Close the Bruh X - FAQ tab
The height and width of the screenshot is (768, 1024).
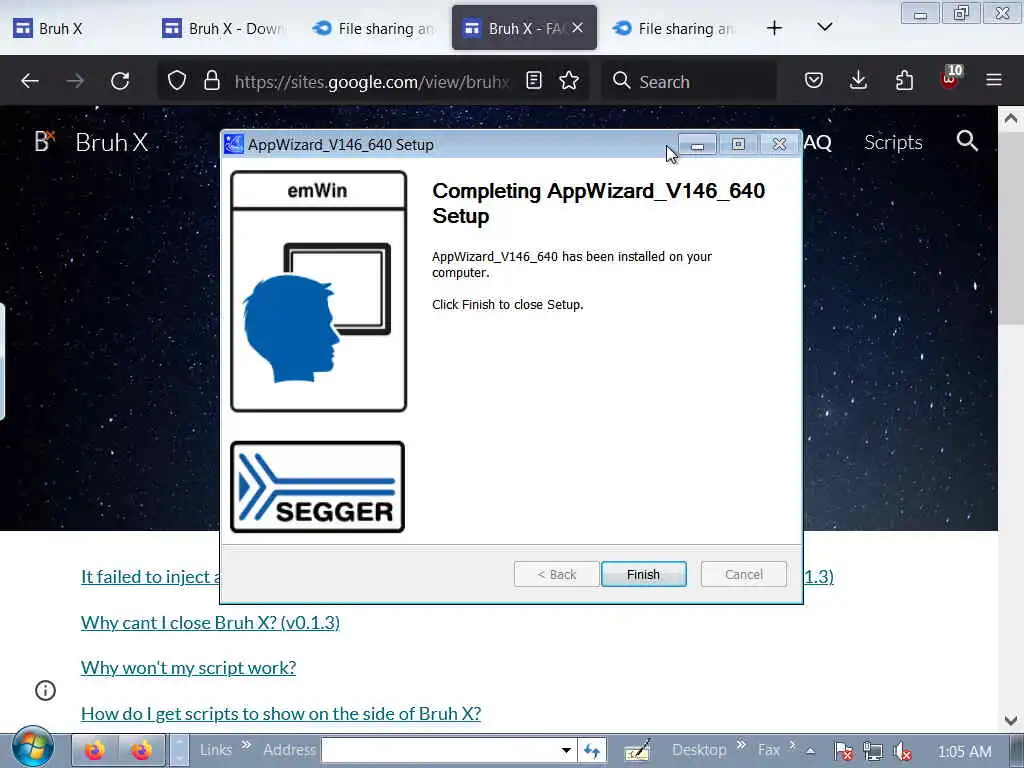pos(577,28)
